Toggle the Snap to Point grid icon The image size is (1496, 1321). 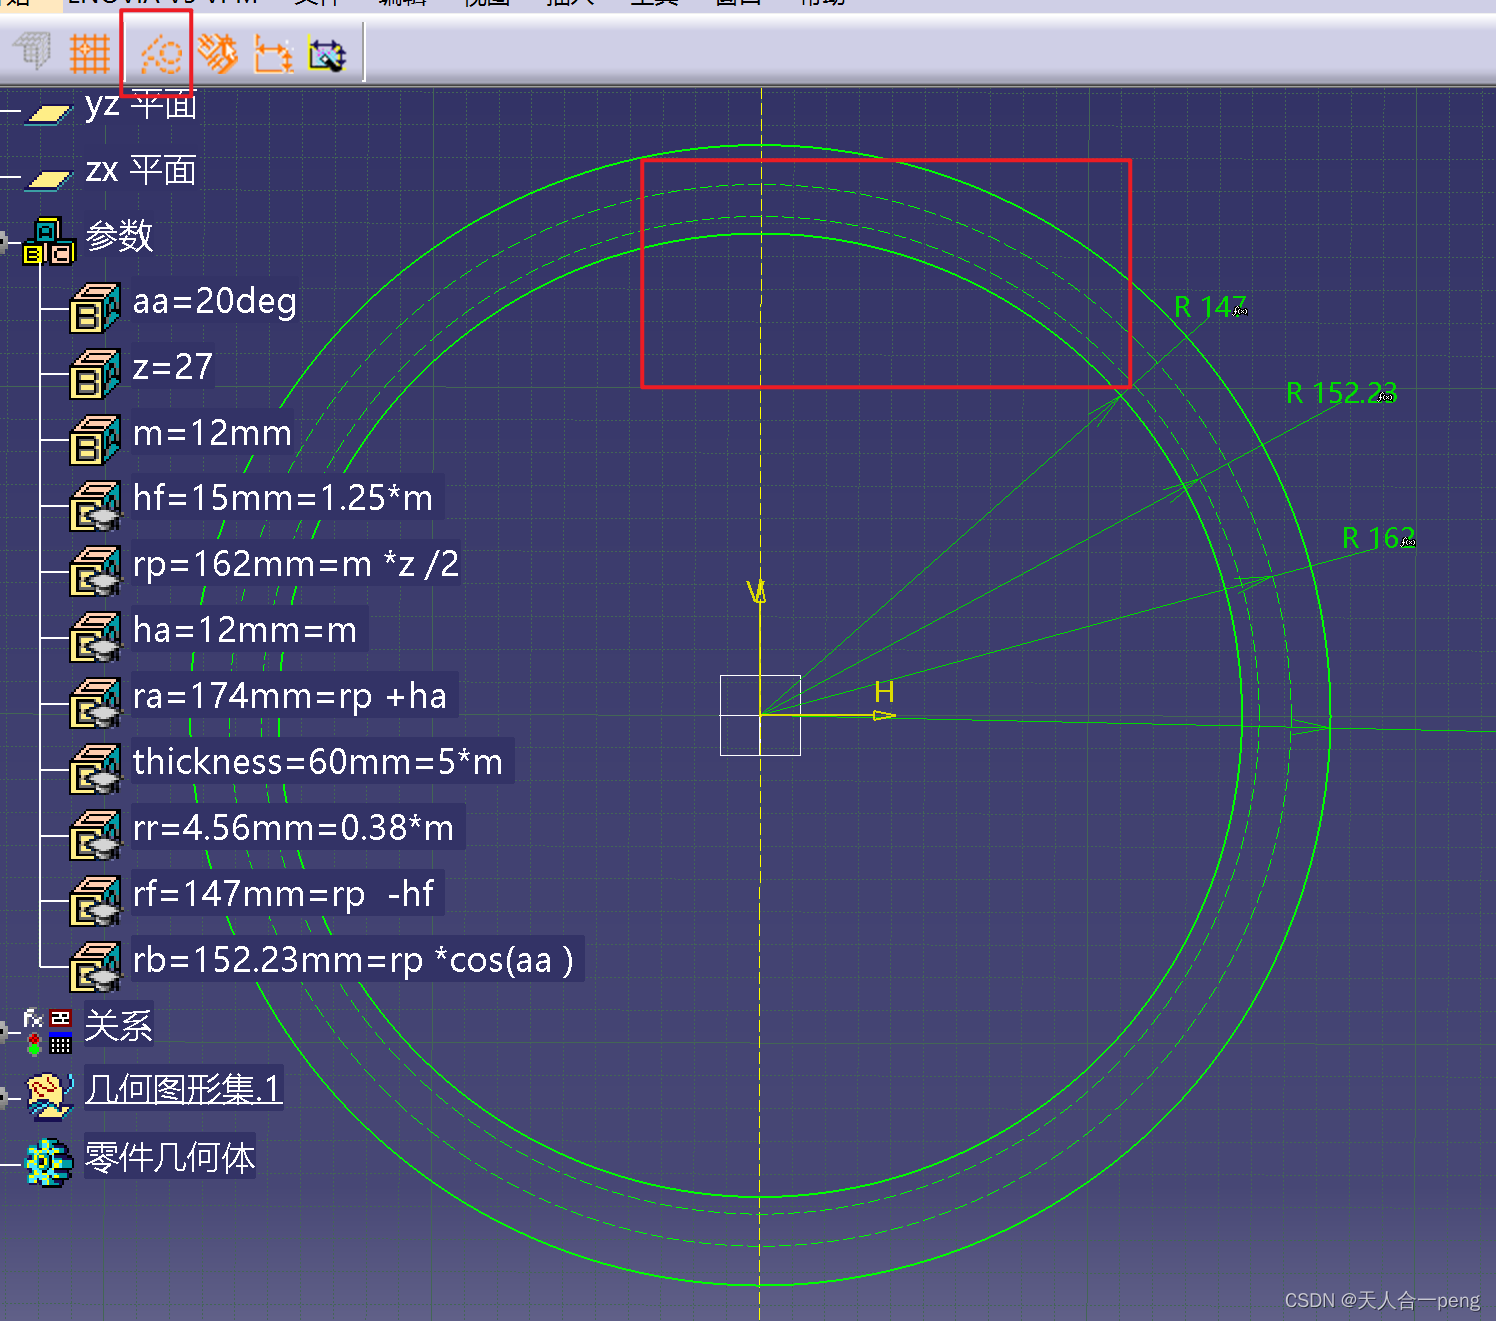[x=89, y=53]
